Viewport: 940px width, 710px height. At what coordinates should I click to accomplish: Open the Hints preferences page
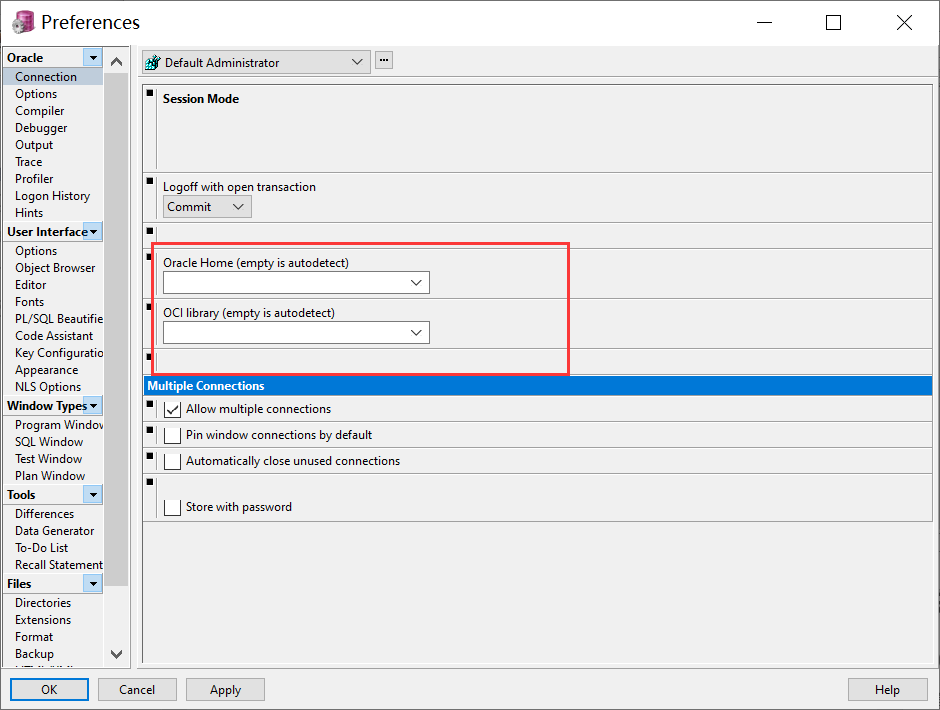[29, 213]
